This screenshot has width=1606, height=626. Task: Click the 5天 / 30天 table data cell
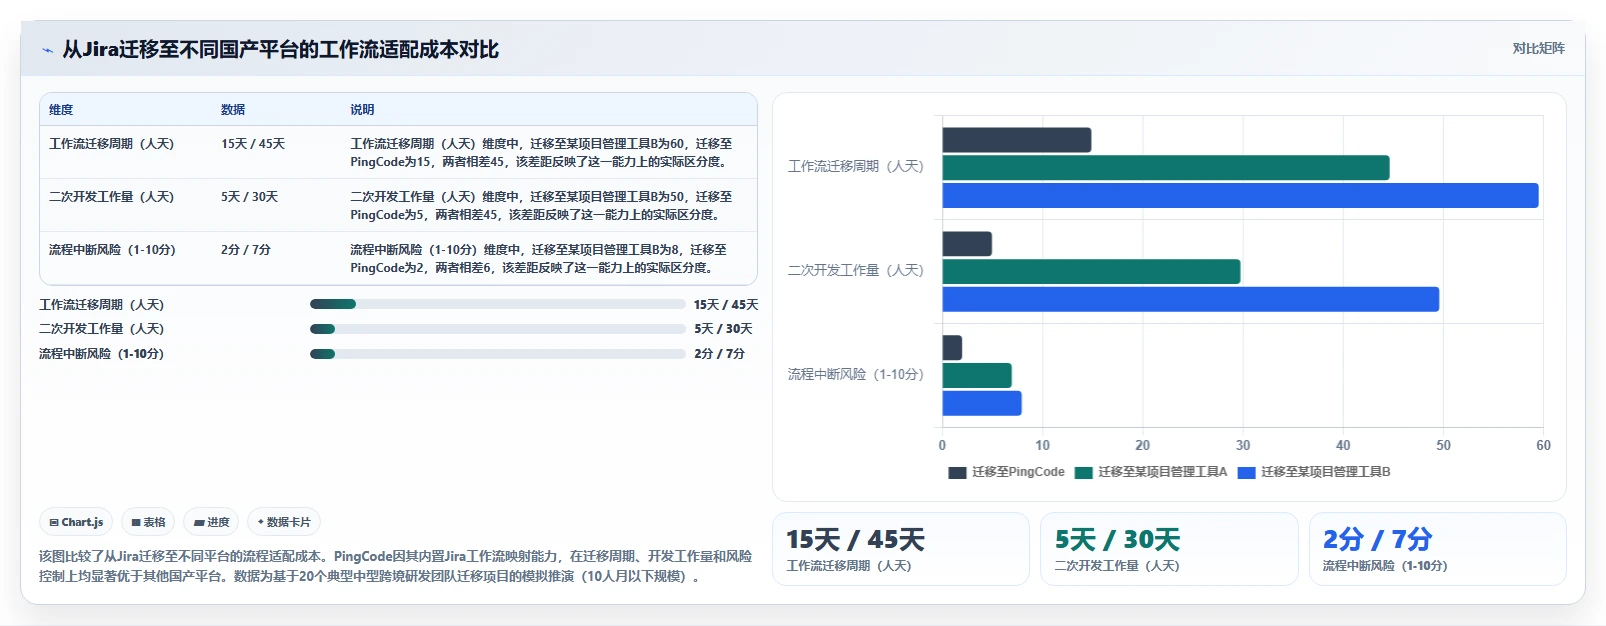[x=249, y=197]
